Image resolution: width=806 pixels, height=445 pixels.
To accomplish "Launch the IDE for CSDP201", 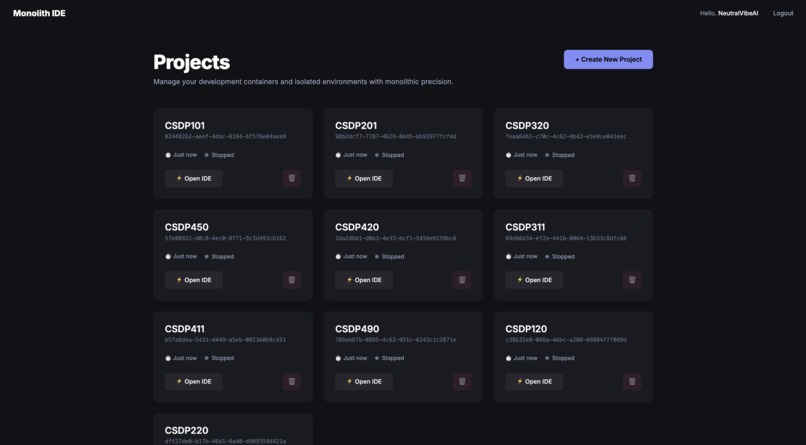I will coord(364,178).
